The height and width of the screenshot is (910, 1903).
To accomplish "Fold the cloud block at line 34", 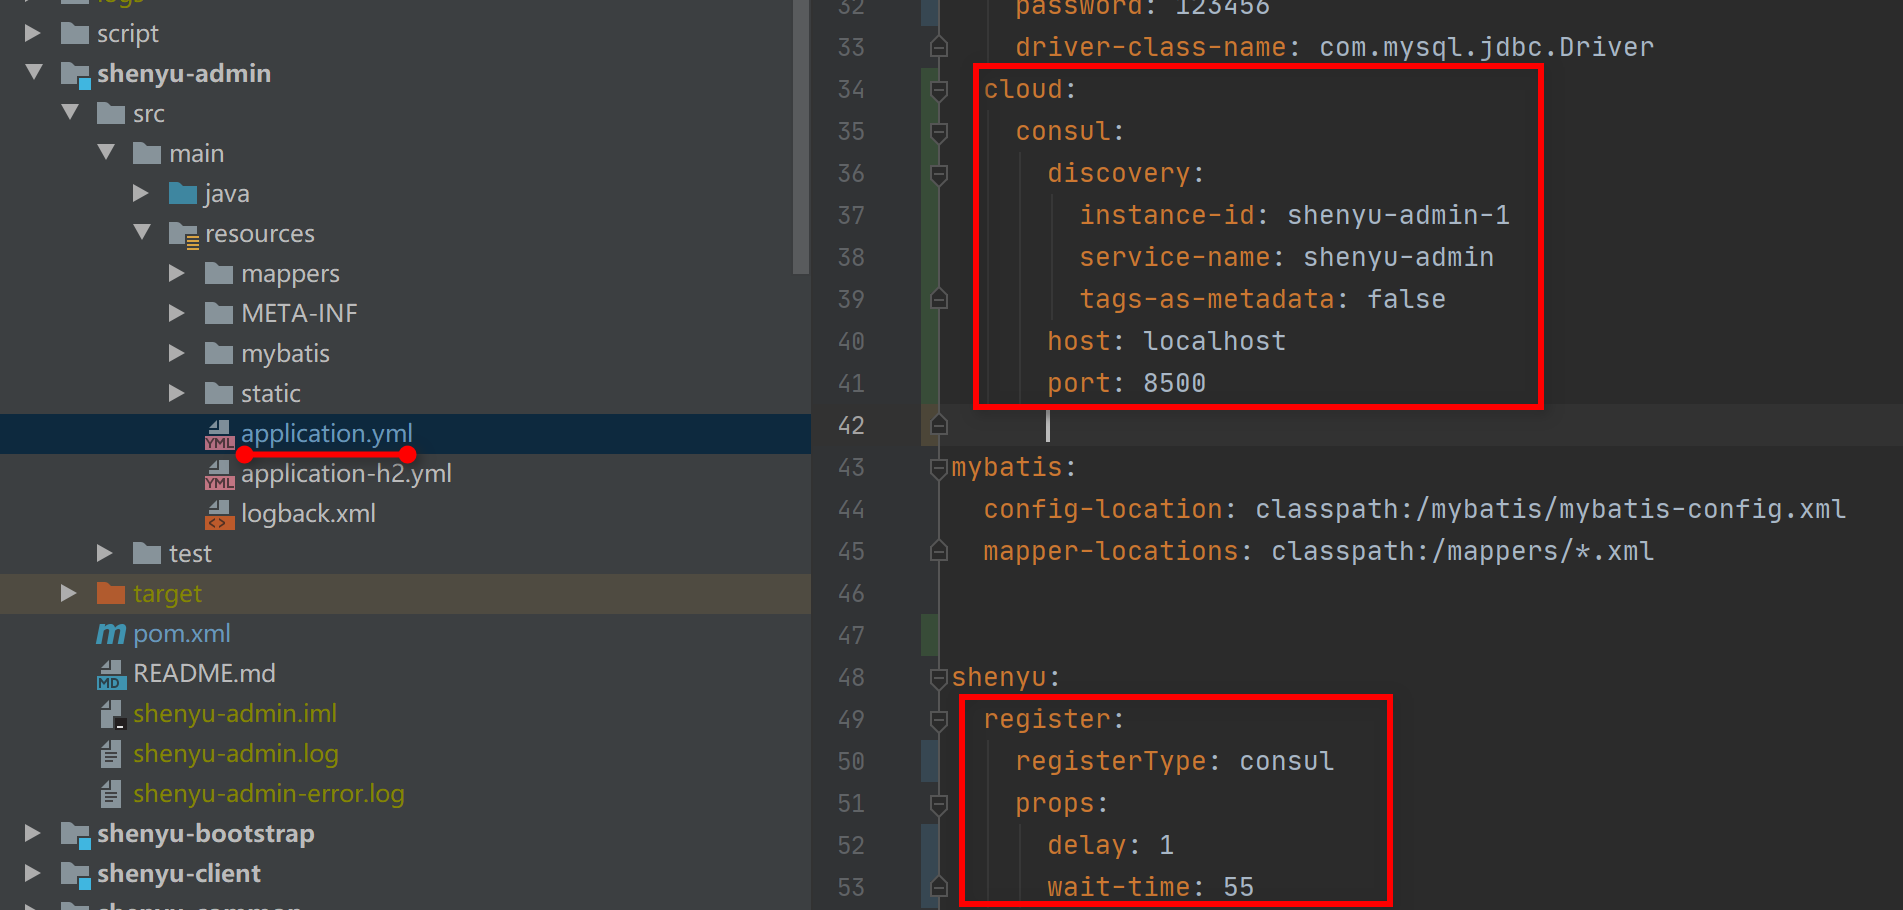I will click(x=939, y=90).
